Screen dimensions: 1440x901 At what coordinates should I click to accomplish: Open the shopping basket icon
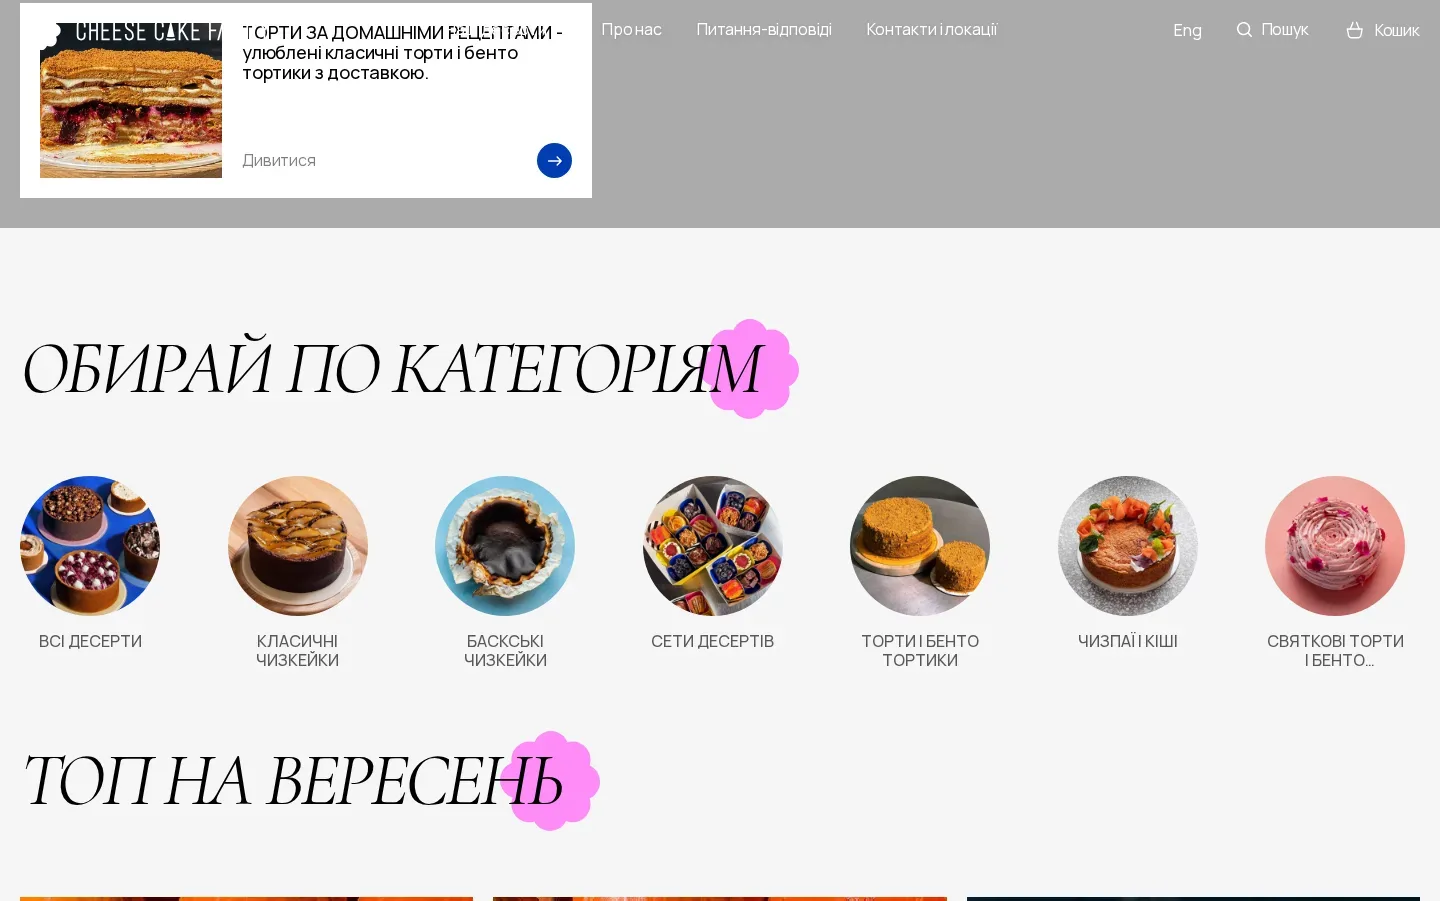(1355, 30)
